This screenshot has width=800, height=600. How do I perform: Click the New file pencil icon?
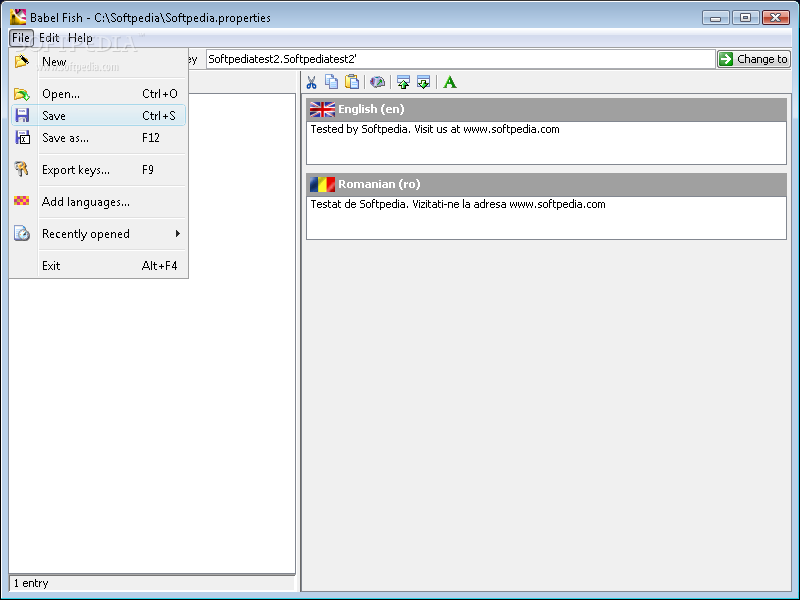pos(21,62)
